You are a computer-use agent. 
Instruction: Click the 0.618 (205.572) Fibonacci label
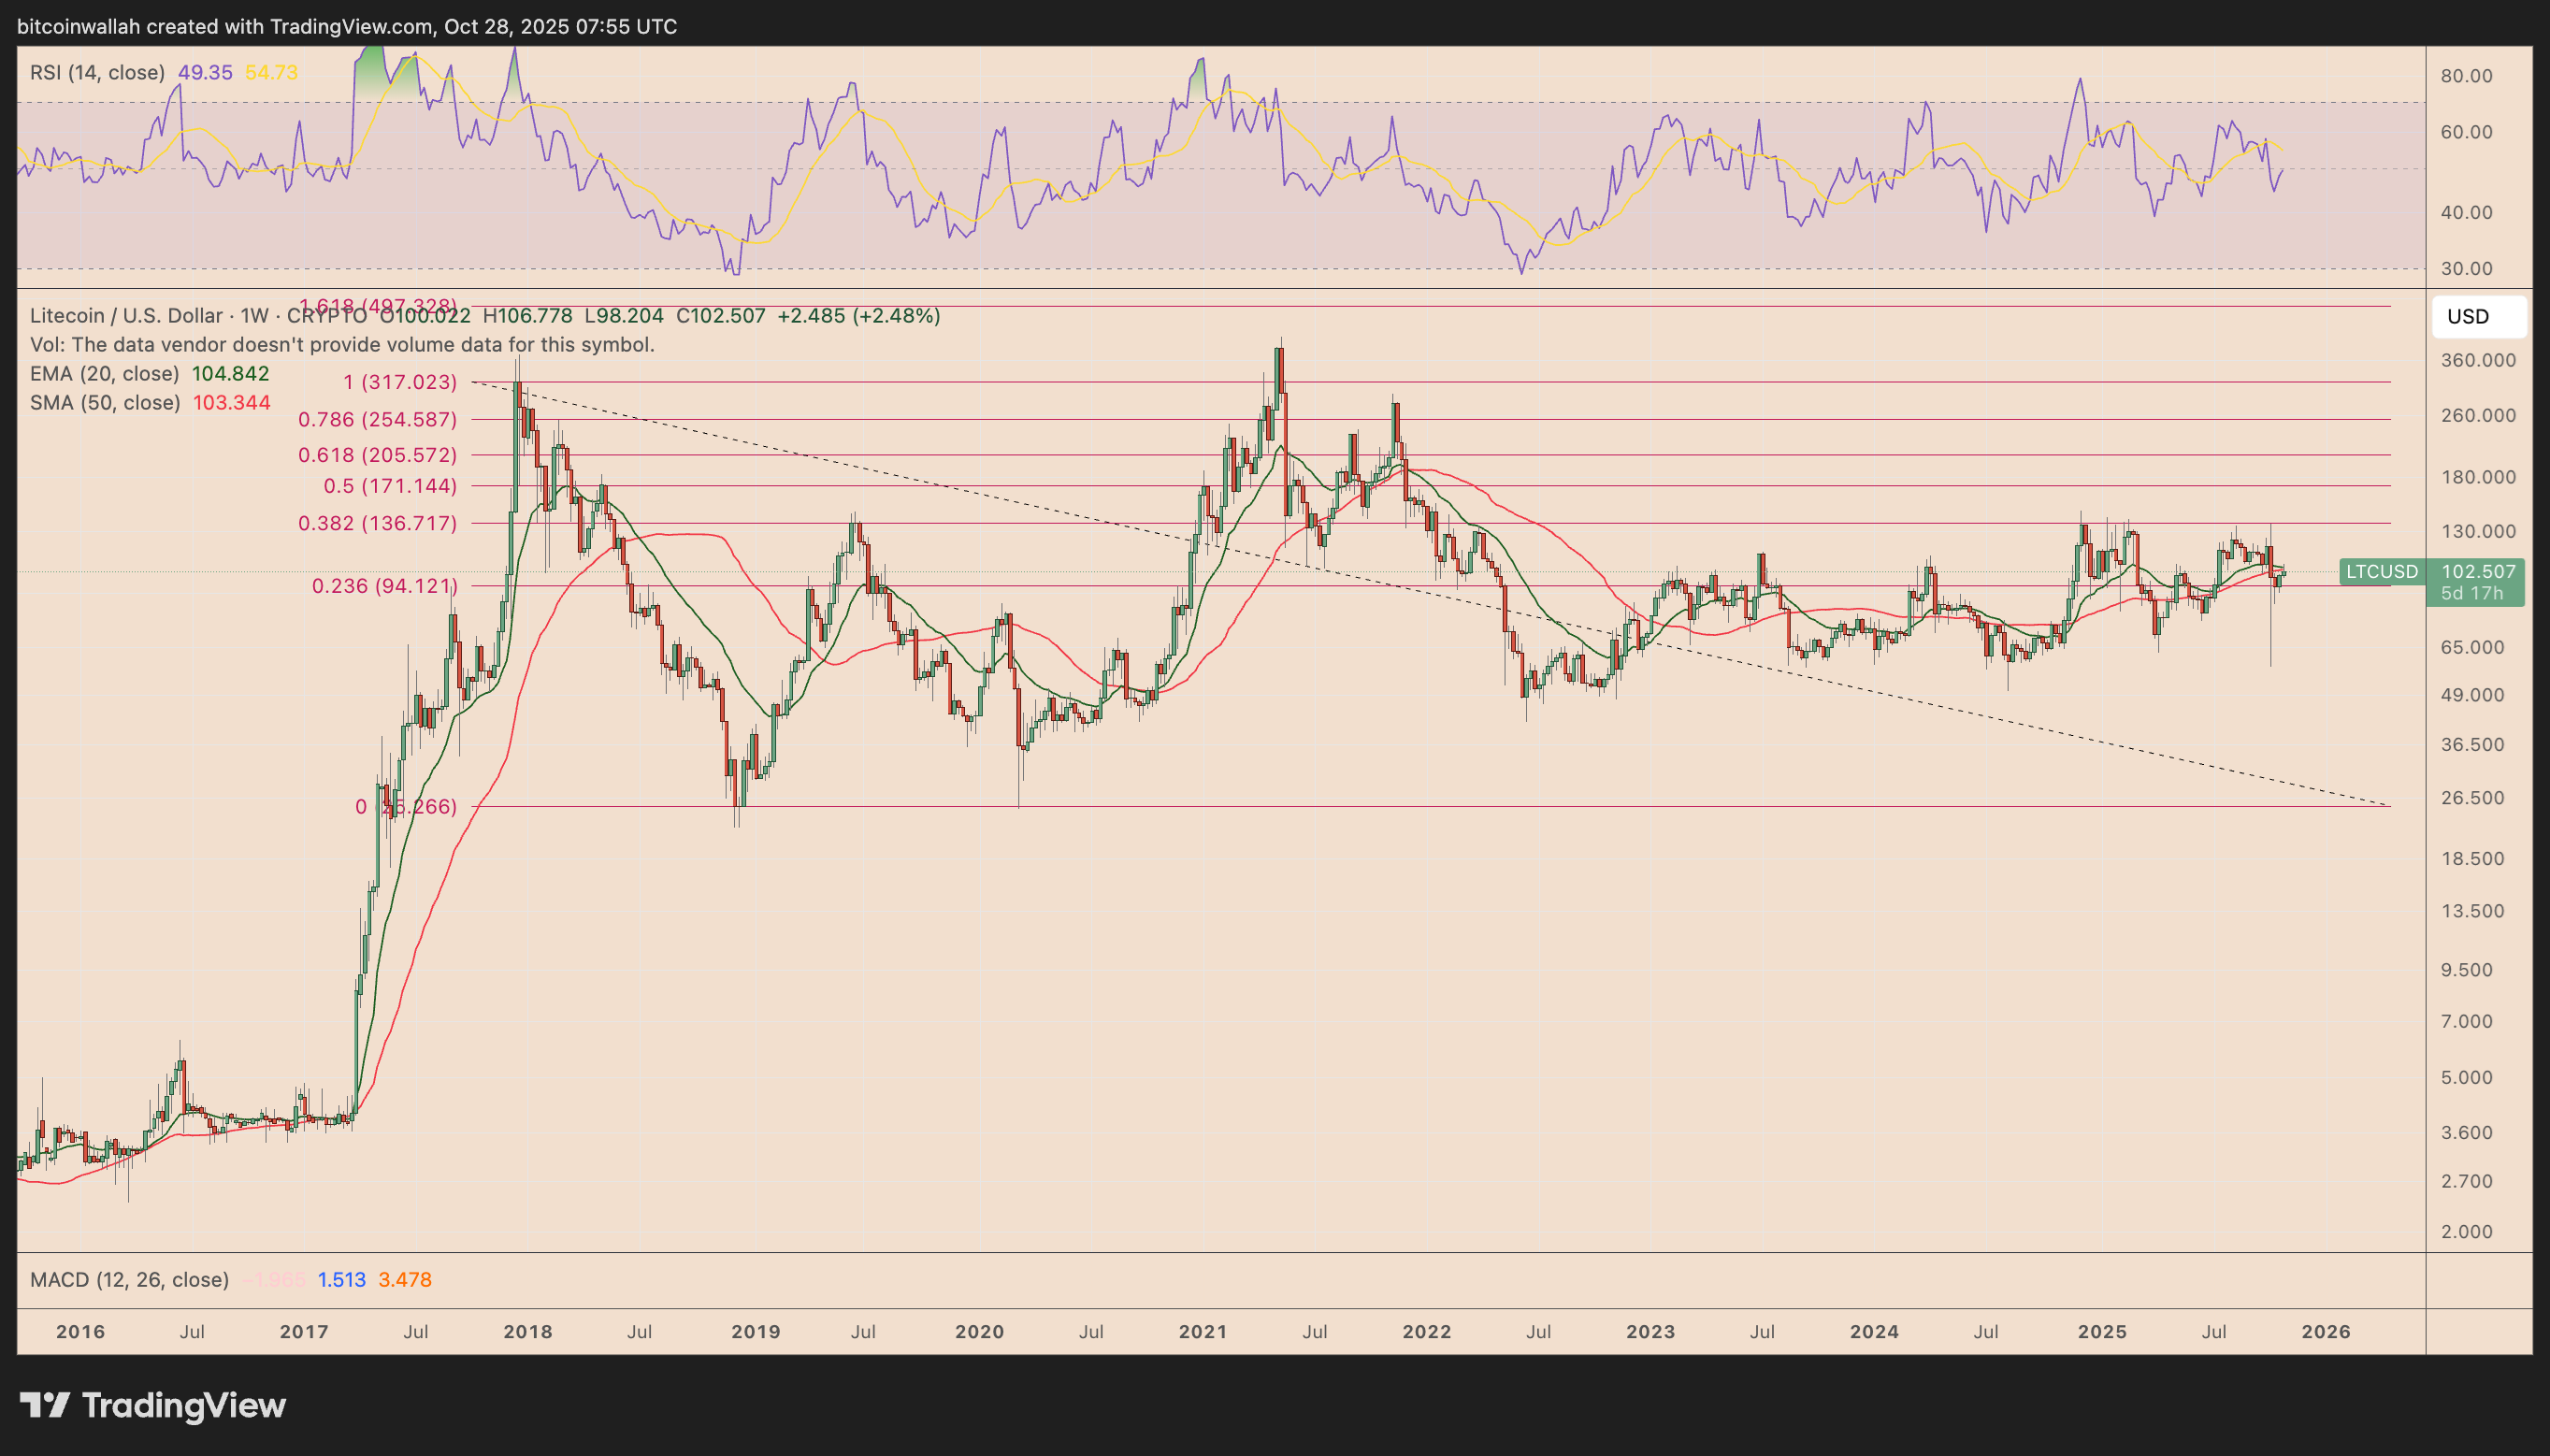[x=377, y=455]
